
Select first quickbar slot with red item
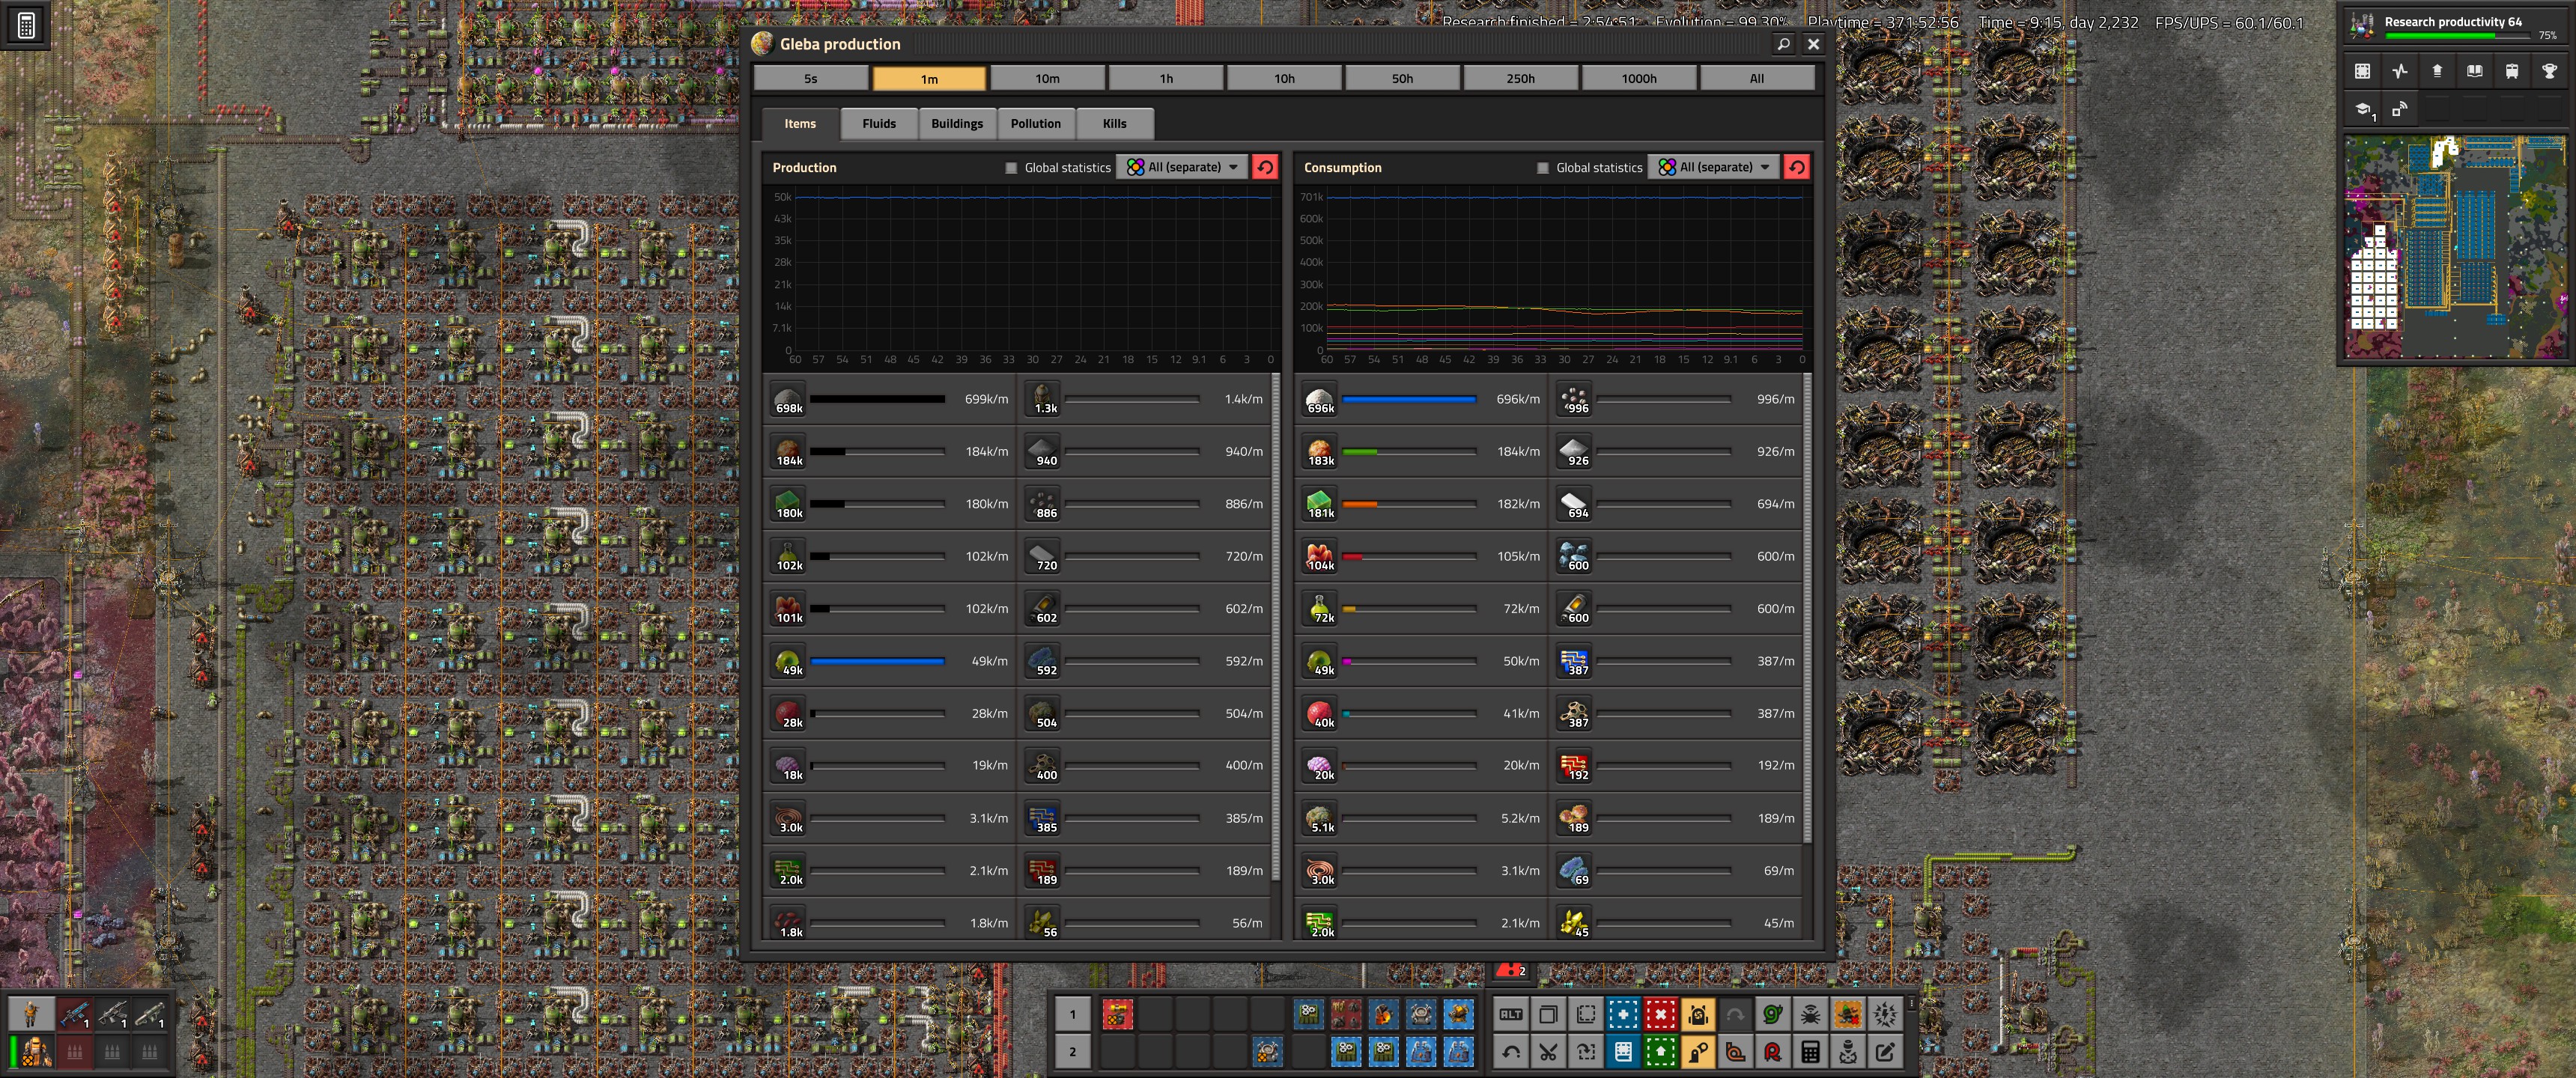click(x=1117, y=1014)
